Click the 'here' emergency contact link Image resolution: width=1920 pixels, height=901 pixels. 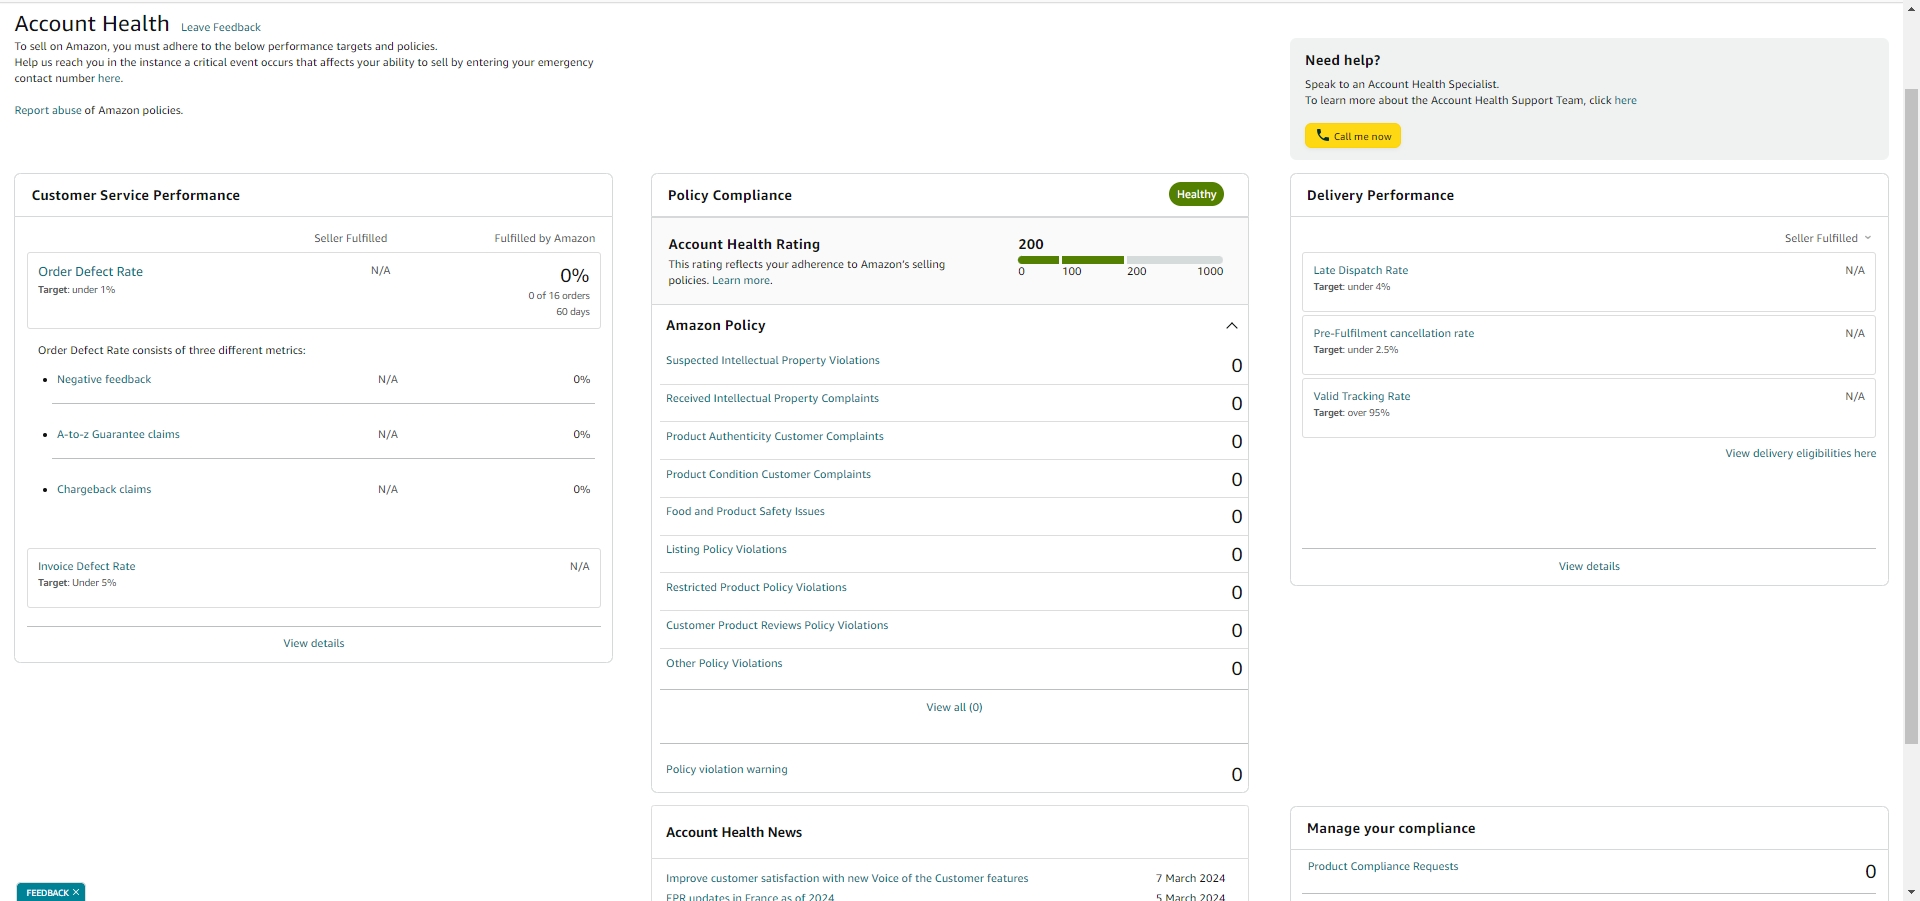[109, 78]
